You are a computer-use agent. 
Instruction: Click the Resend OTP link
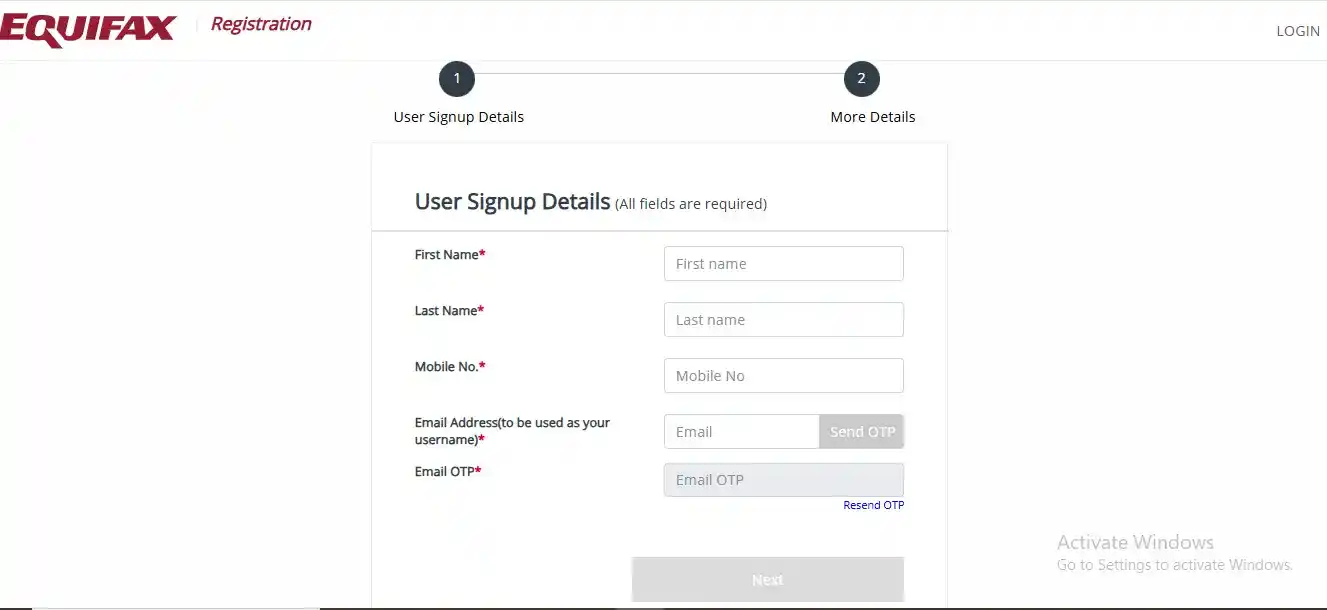[x=873, y=505]
